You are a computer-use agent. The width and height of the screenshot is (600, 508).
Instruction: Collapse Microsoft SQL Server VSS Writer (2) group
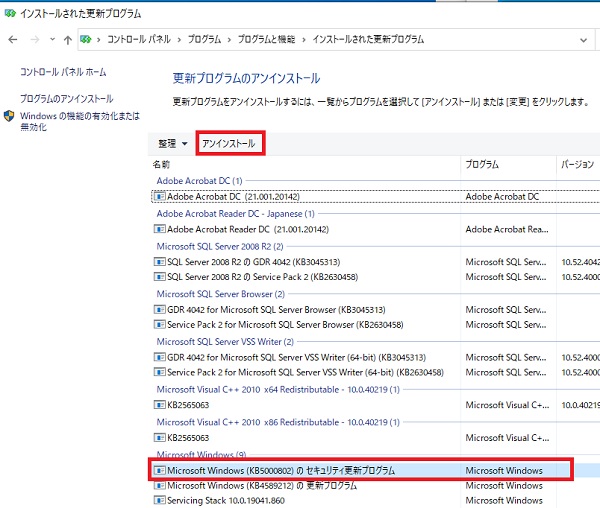[225, 342]
